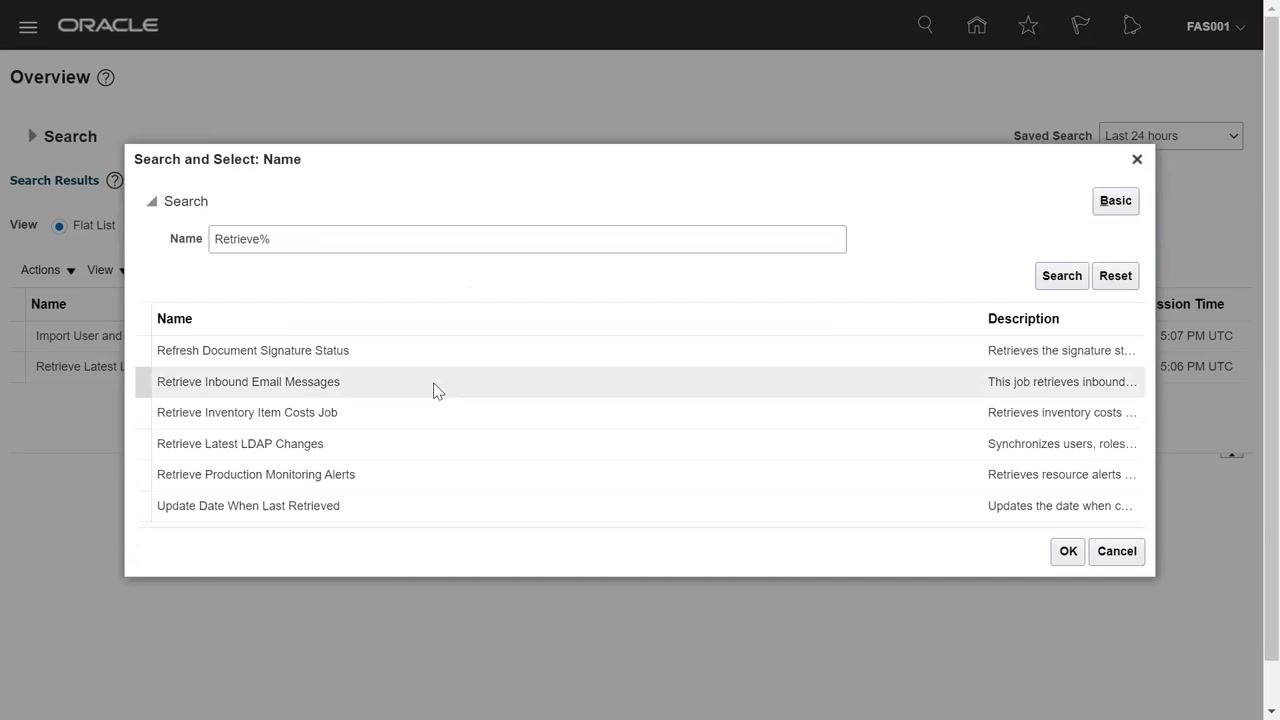
Task: Expand the Overview Search section
Action: point(32,136)
